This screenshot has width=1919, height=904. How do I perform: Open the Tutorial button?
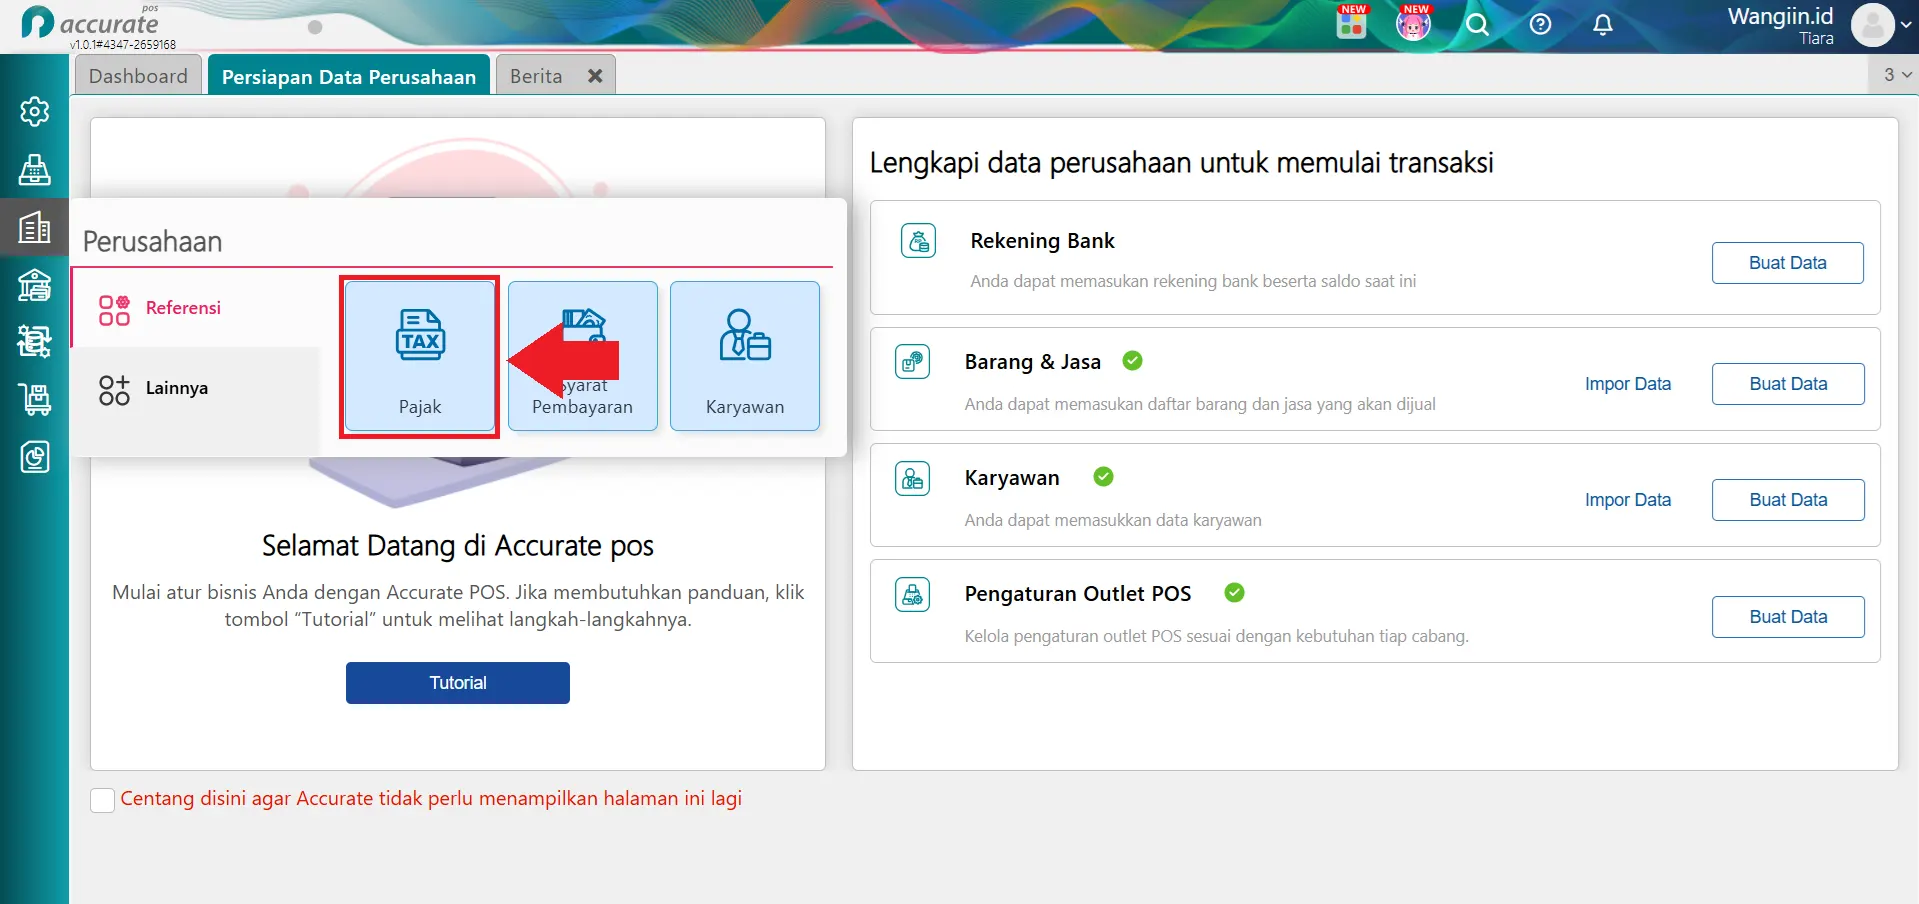pos(458,683)
